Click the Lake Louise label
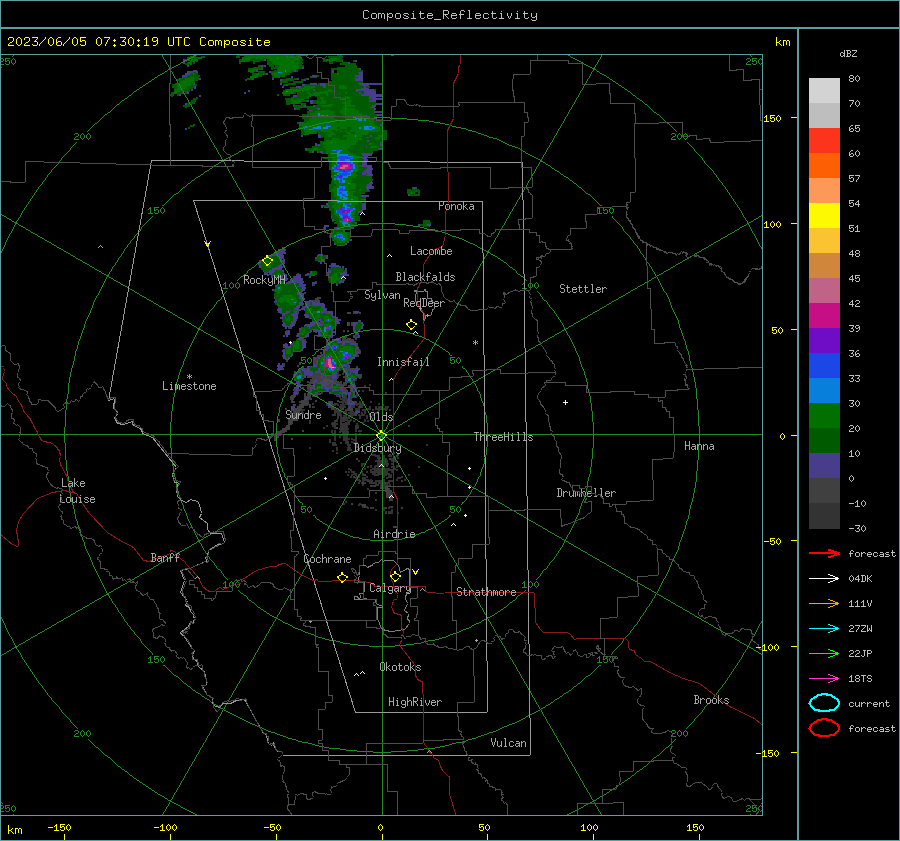This screenshot has height=841, width=900. (x=77, y=491)
